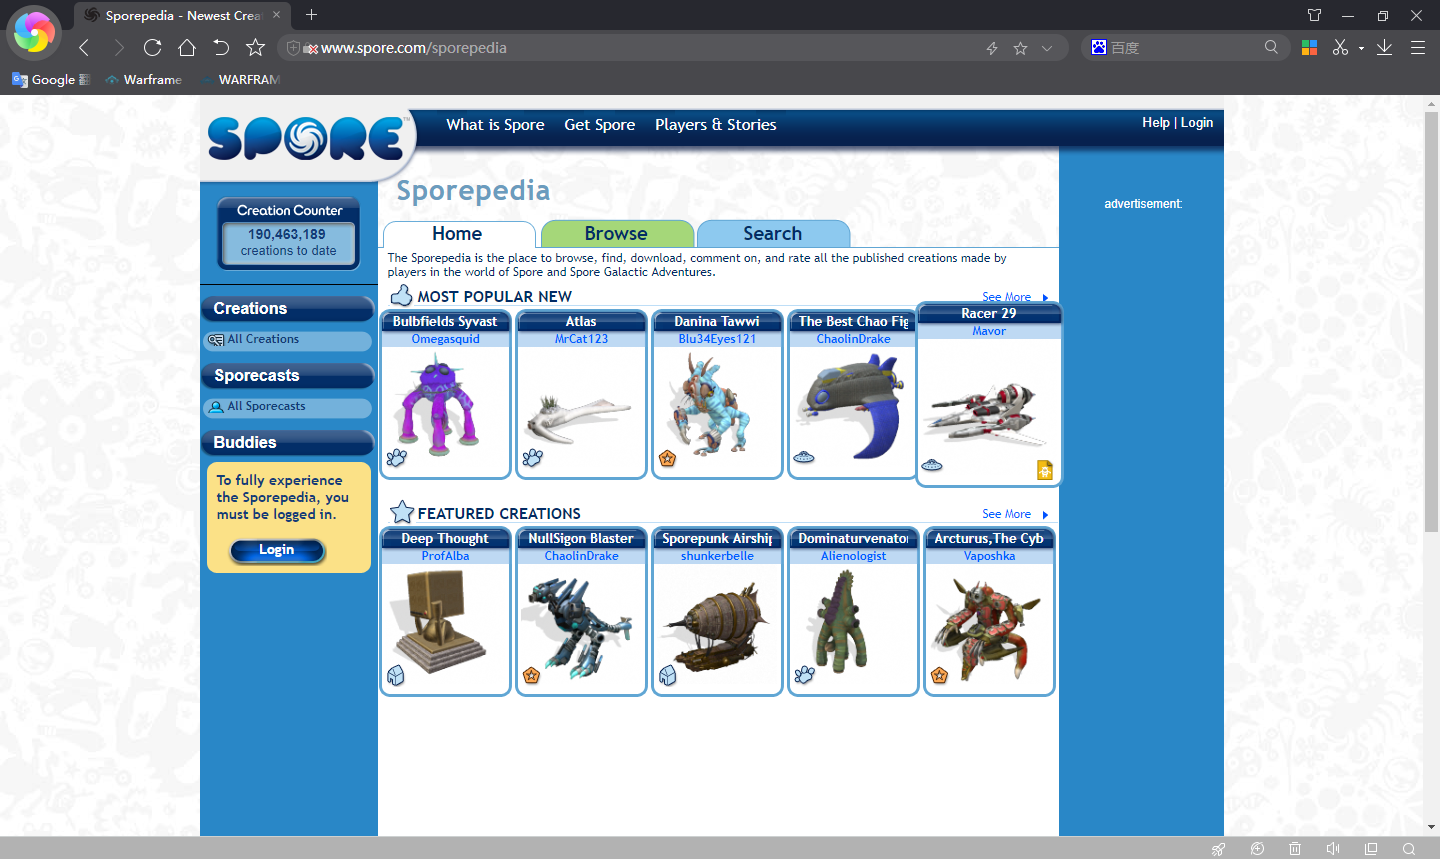Click the trash icon in the status bar
The image size is (1440, 859).
(1295, 849)
